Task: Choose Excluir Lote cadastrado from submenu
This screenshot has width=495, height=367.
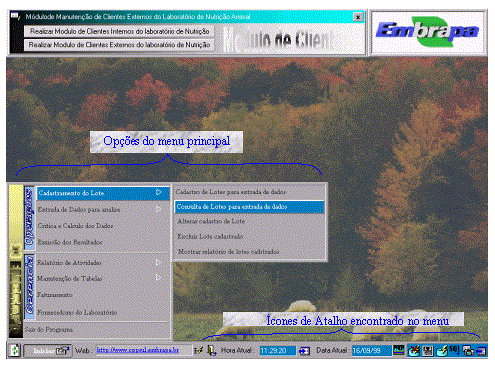Action: pos(210,236)
